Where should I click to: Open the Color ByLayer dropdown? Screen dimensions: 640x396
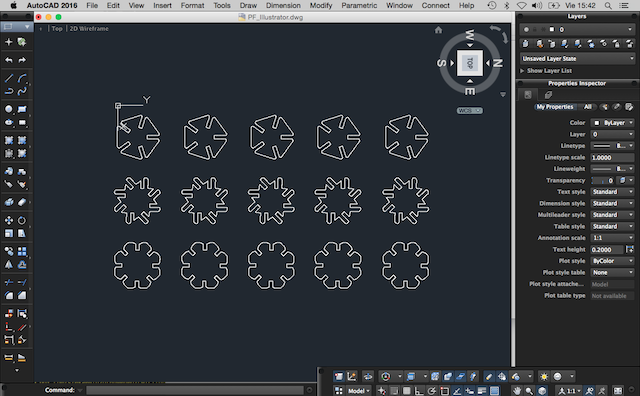coord(613,122)
